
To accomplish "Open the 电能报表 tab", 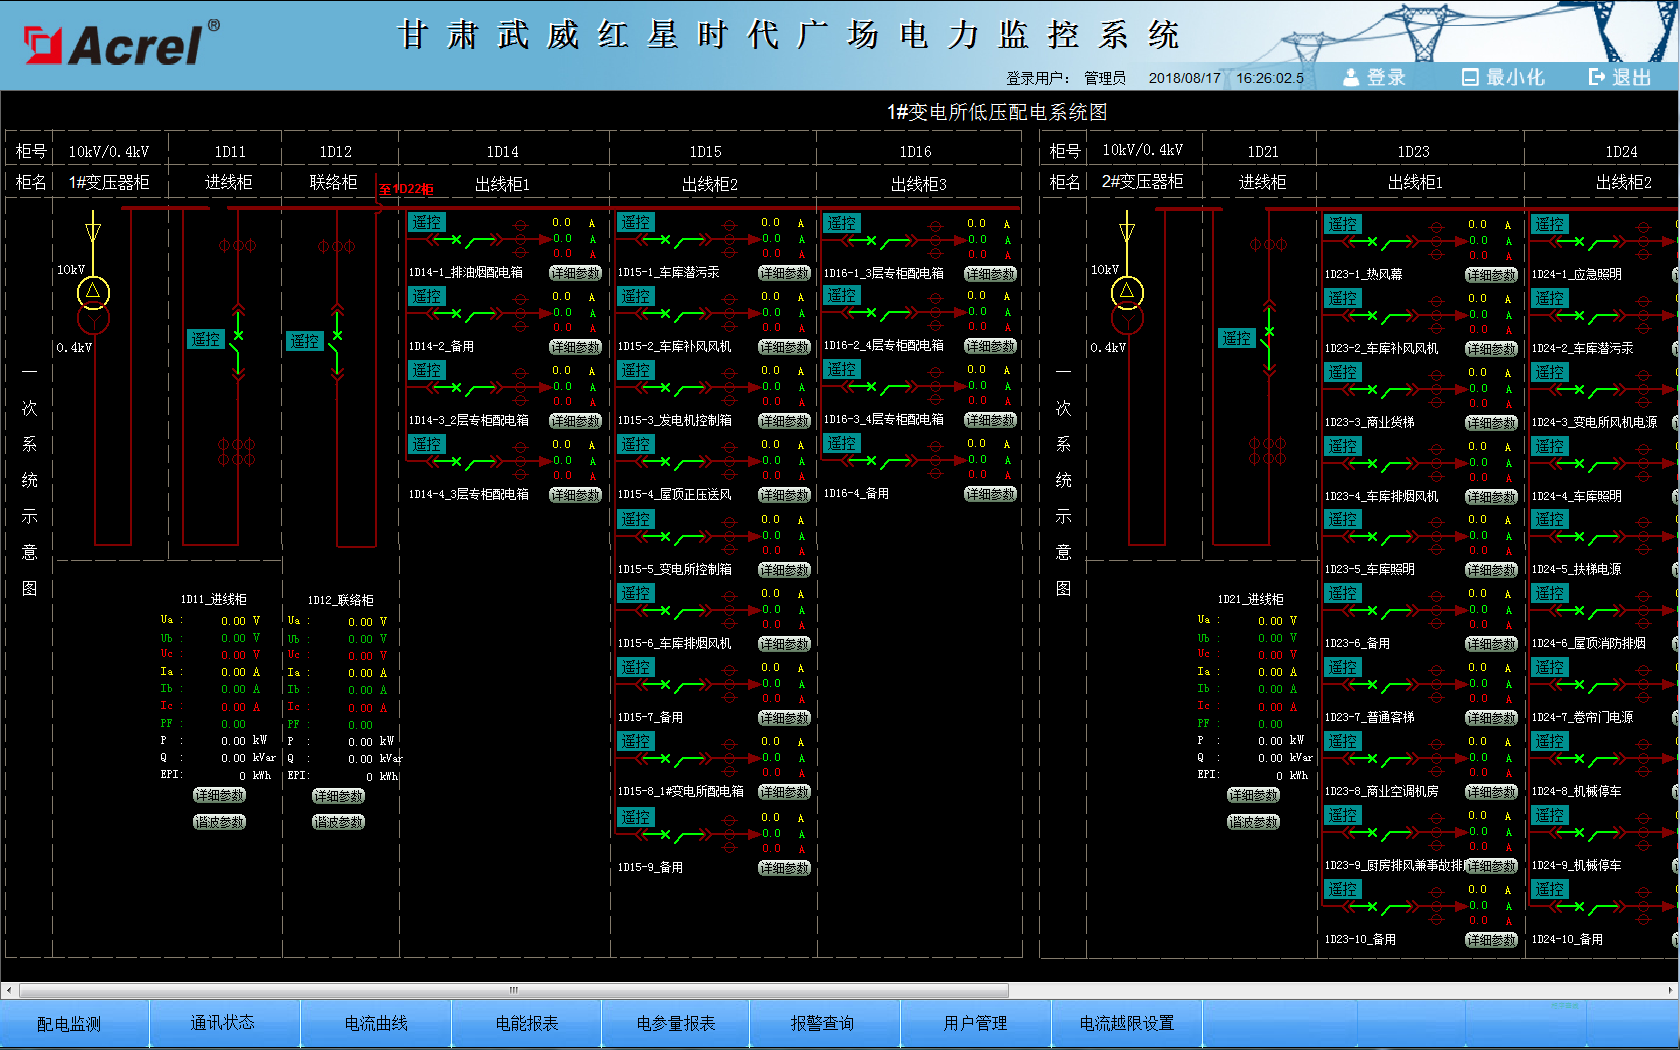I will tap(527, 1023).
